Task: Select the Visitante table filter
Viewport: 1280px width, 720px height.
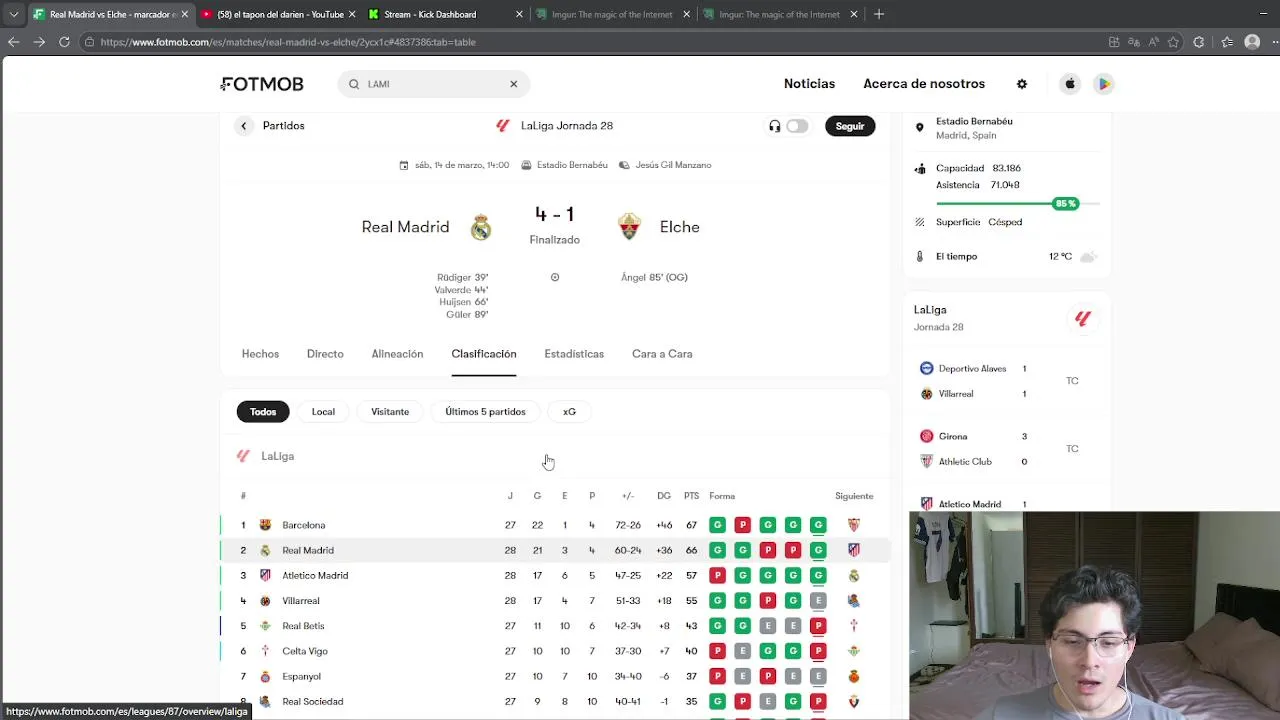Action: click(x=390, y=412)
